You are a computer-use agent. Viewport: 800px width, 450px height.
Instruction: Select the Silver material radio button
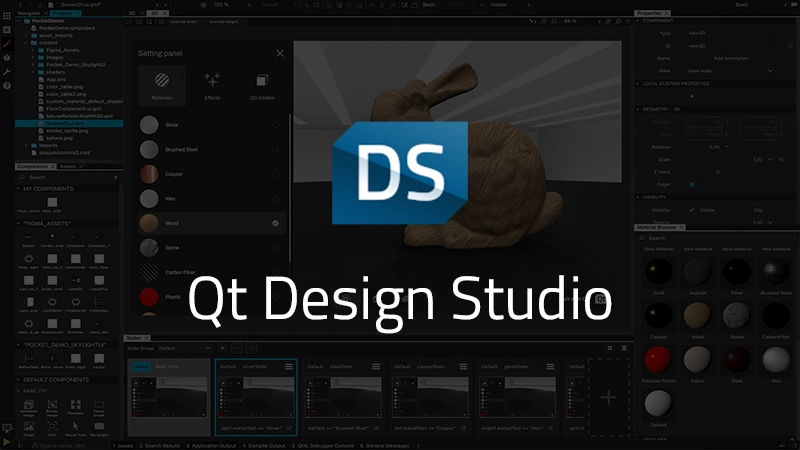pyautogui.click(x=275, y=125)
